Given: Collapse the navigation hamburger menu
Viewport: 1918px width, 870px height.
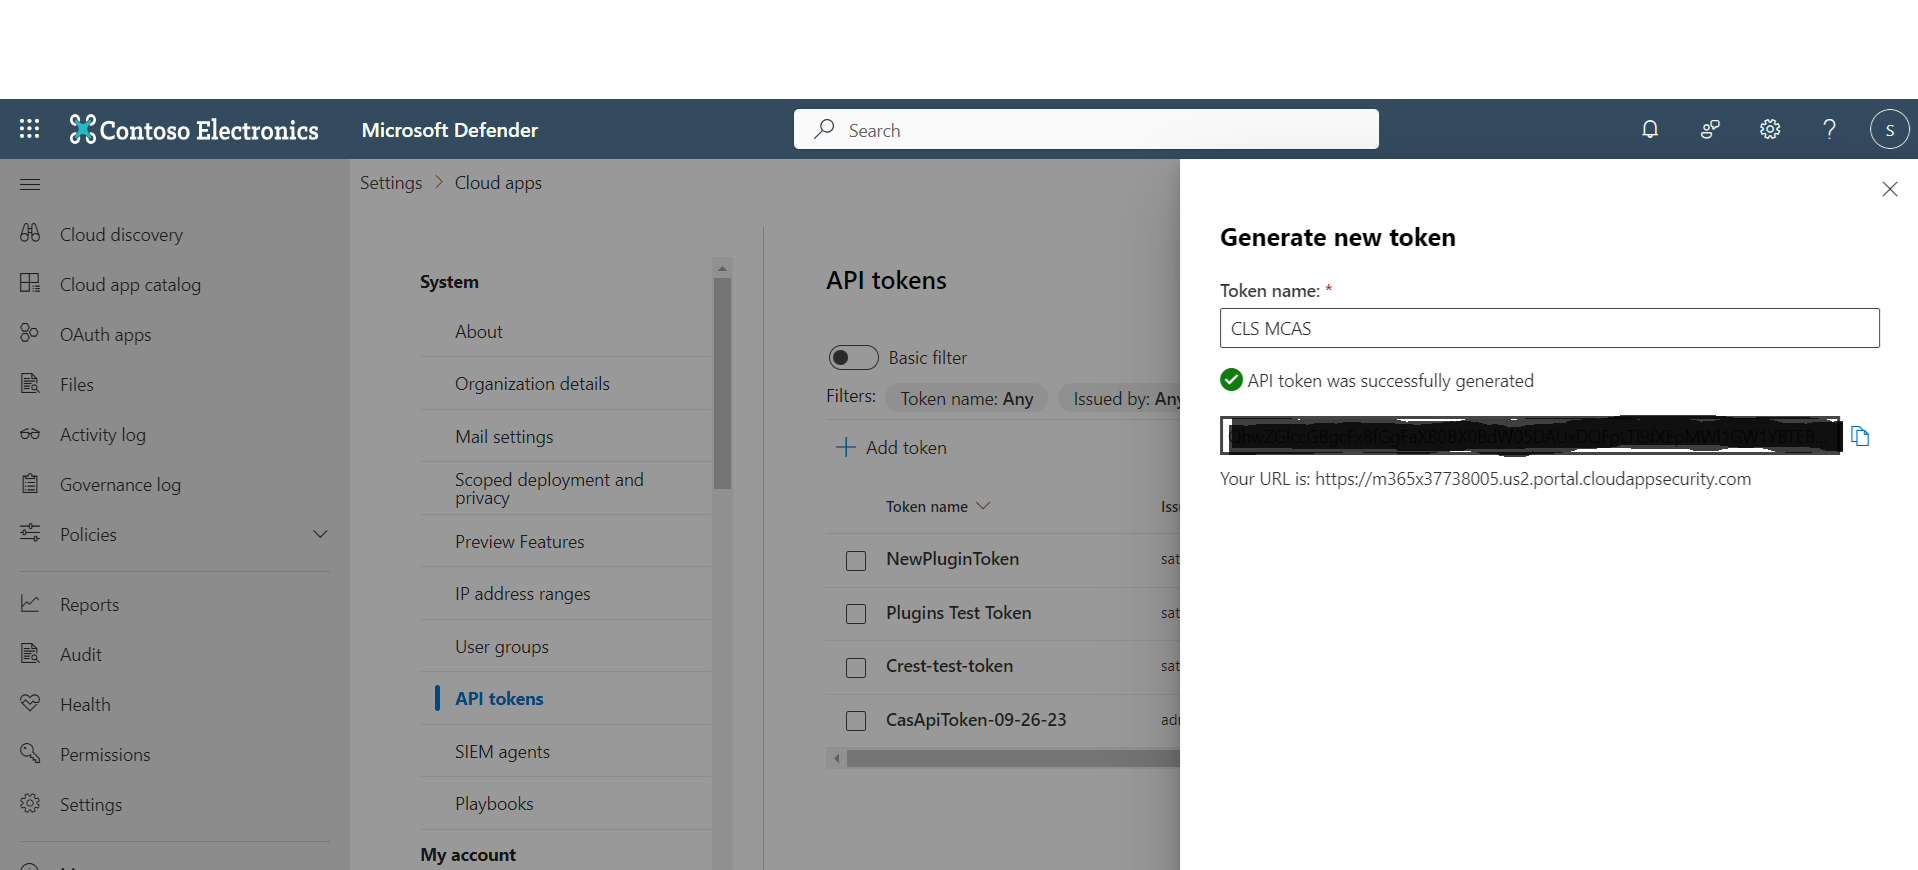Looking at the screenshot, I should pyautogui.click(x=30, y=184).
